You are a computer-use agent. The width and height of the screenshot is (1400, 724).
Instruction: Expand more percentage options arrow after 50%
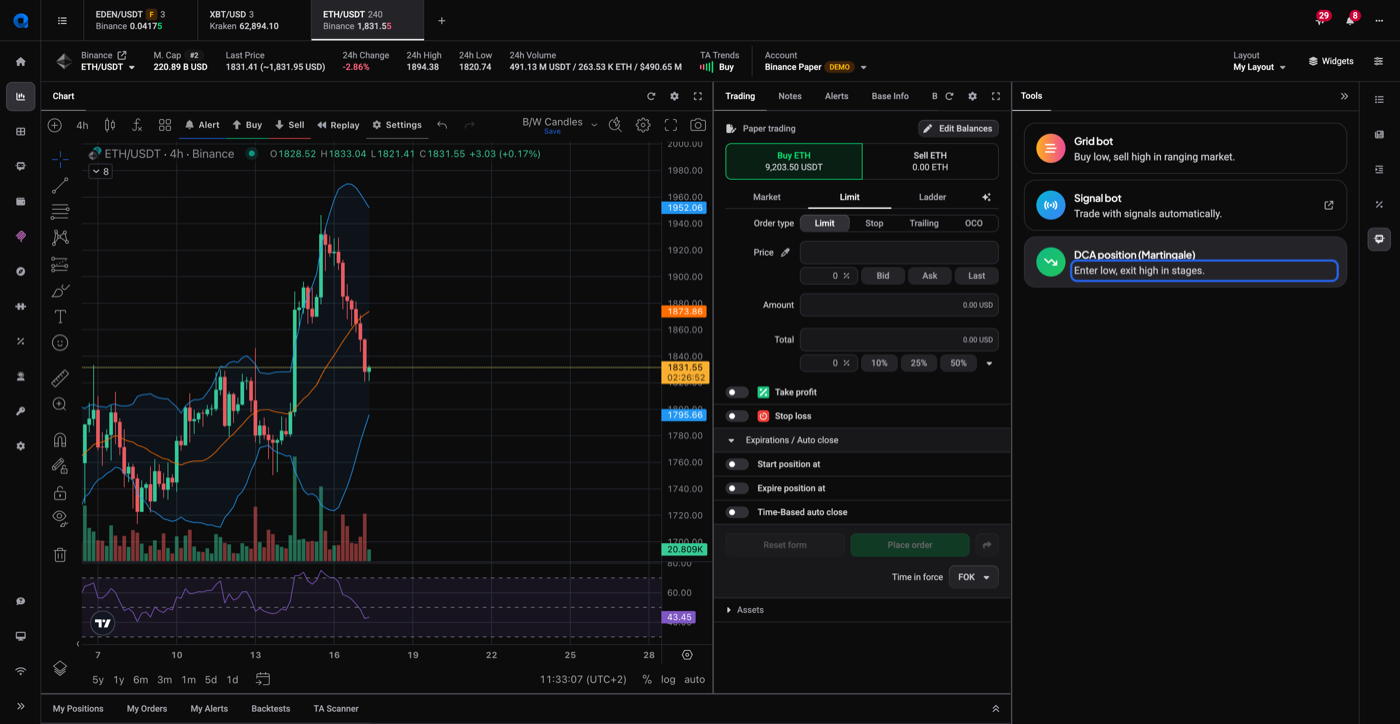989,363
